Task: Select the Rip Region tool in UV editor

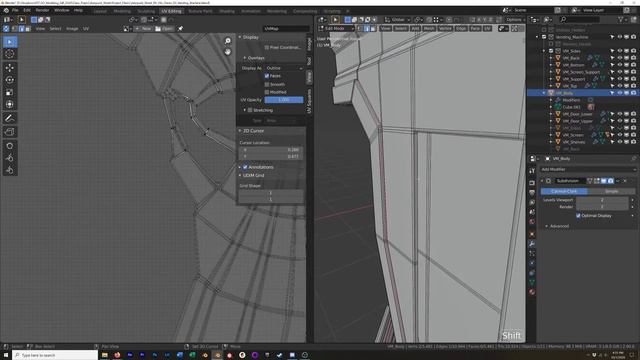Action: tap(10, 132)
